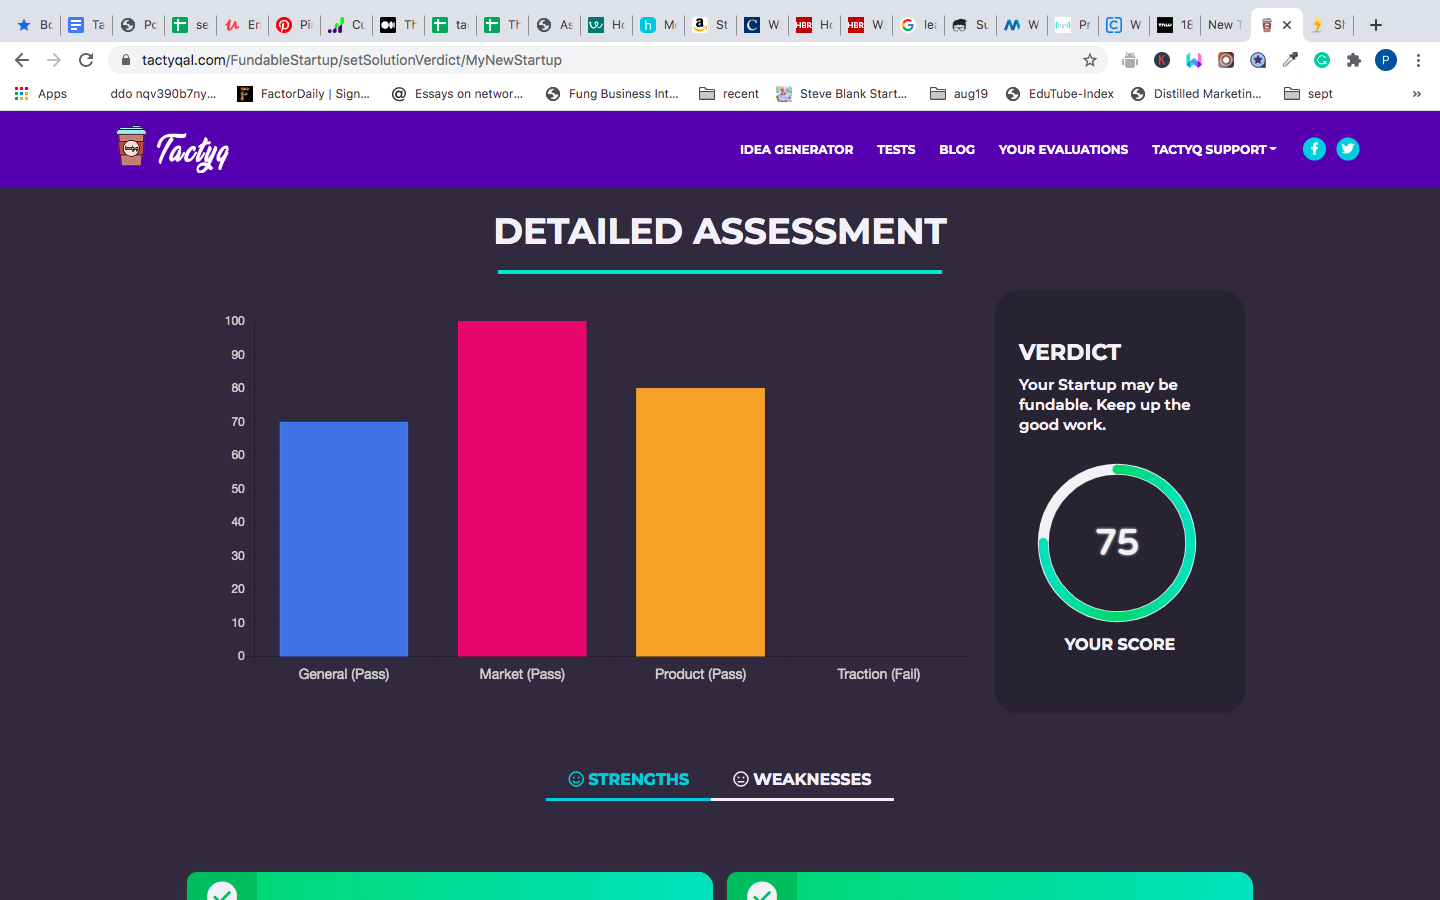Open the Chrome extensions puzzle icon

click(x=1354, y=60)
